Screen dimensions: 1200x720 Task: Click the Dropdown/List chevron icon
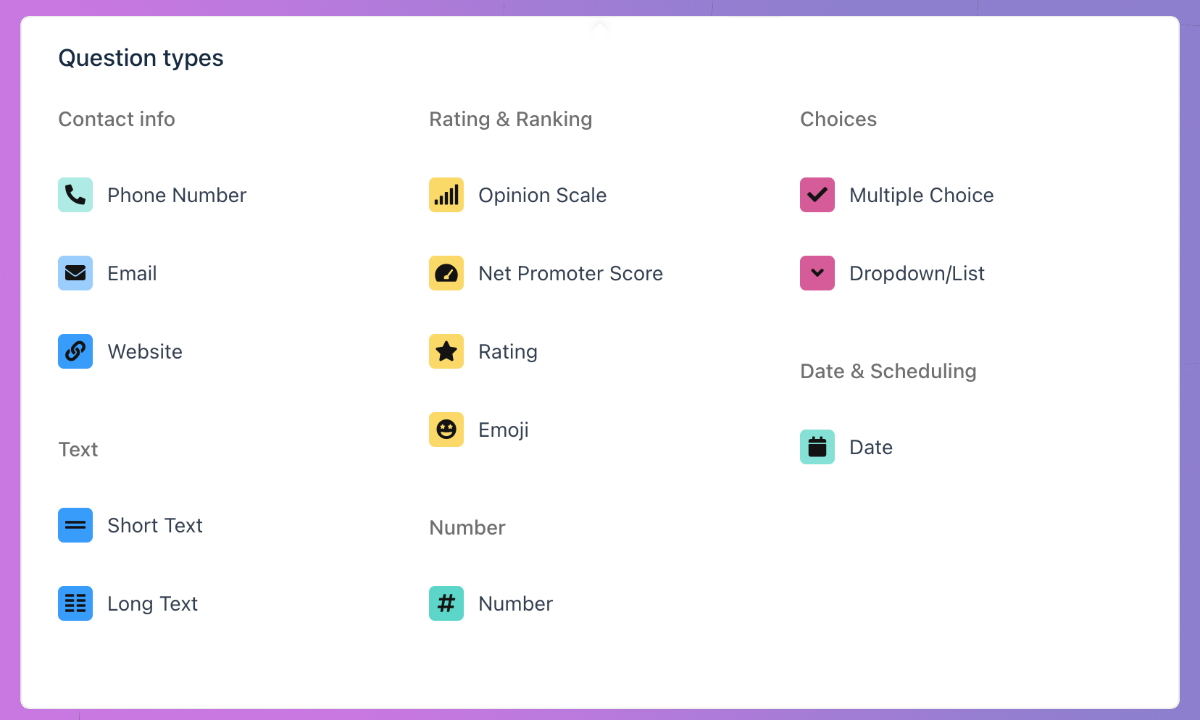(817, 273)
